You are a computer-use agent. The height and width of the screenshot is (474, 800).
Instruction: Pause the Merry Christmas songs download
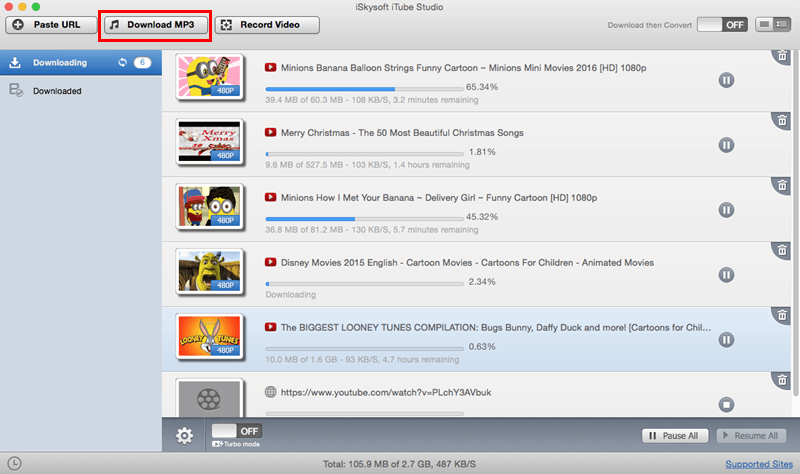pyautogui.click(x=726, y=145)
